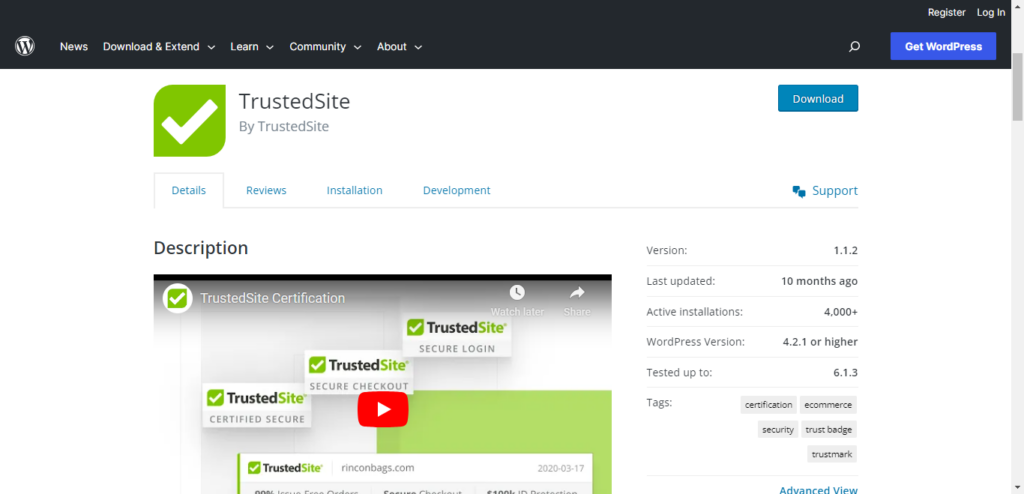Viewport: 1024px width, 494px height.
Task: Click the version value 1.1.2
Action: [x=845, y=250]
